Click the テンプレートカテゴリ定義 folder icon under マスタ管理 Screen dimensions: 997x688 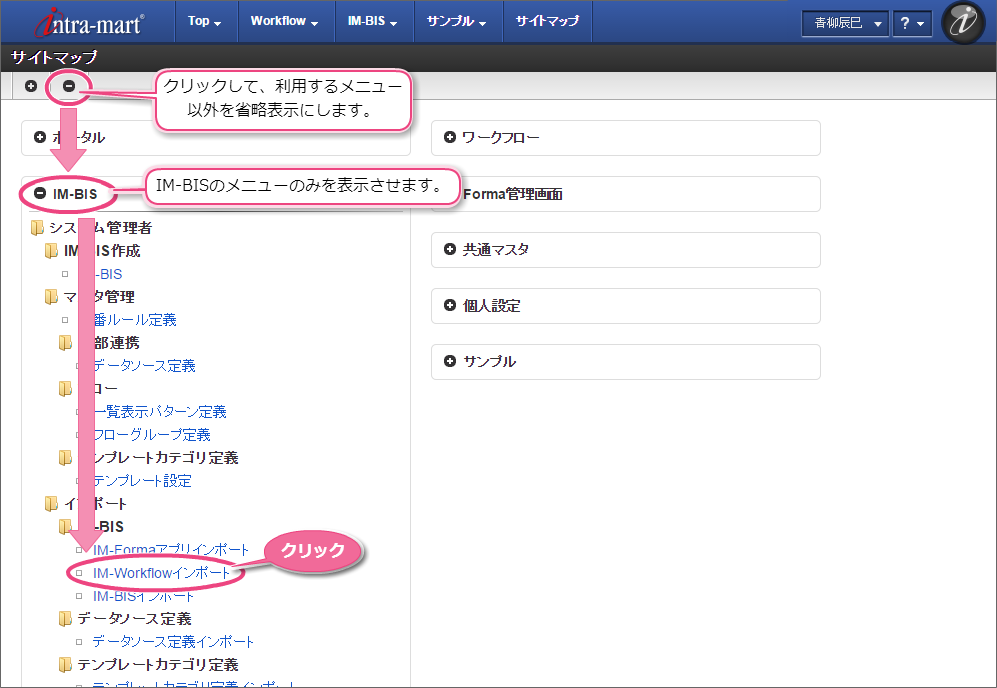click(x=65, y=457)
